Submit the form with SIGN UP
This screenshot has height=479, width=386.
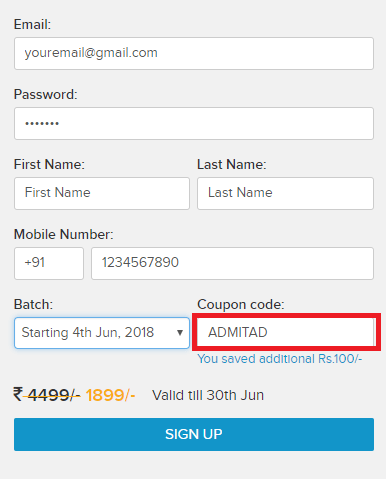[x=194, y=434]
